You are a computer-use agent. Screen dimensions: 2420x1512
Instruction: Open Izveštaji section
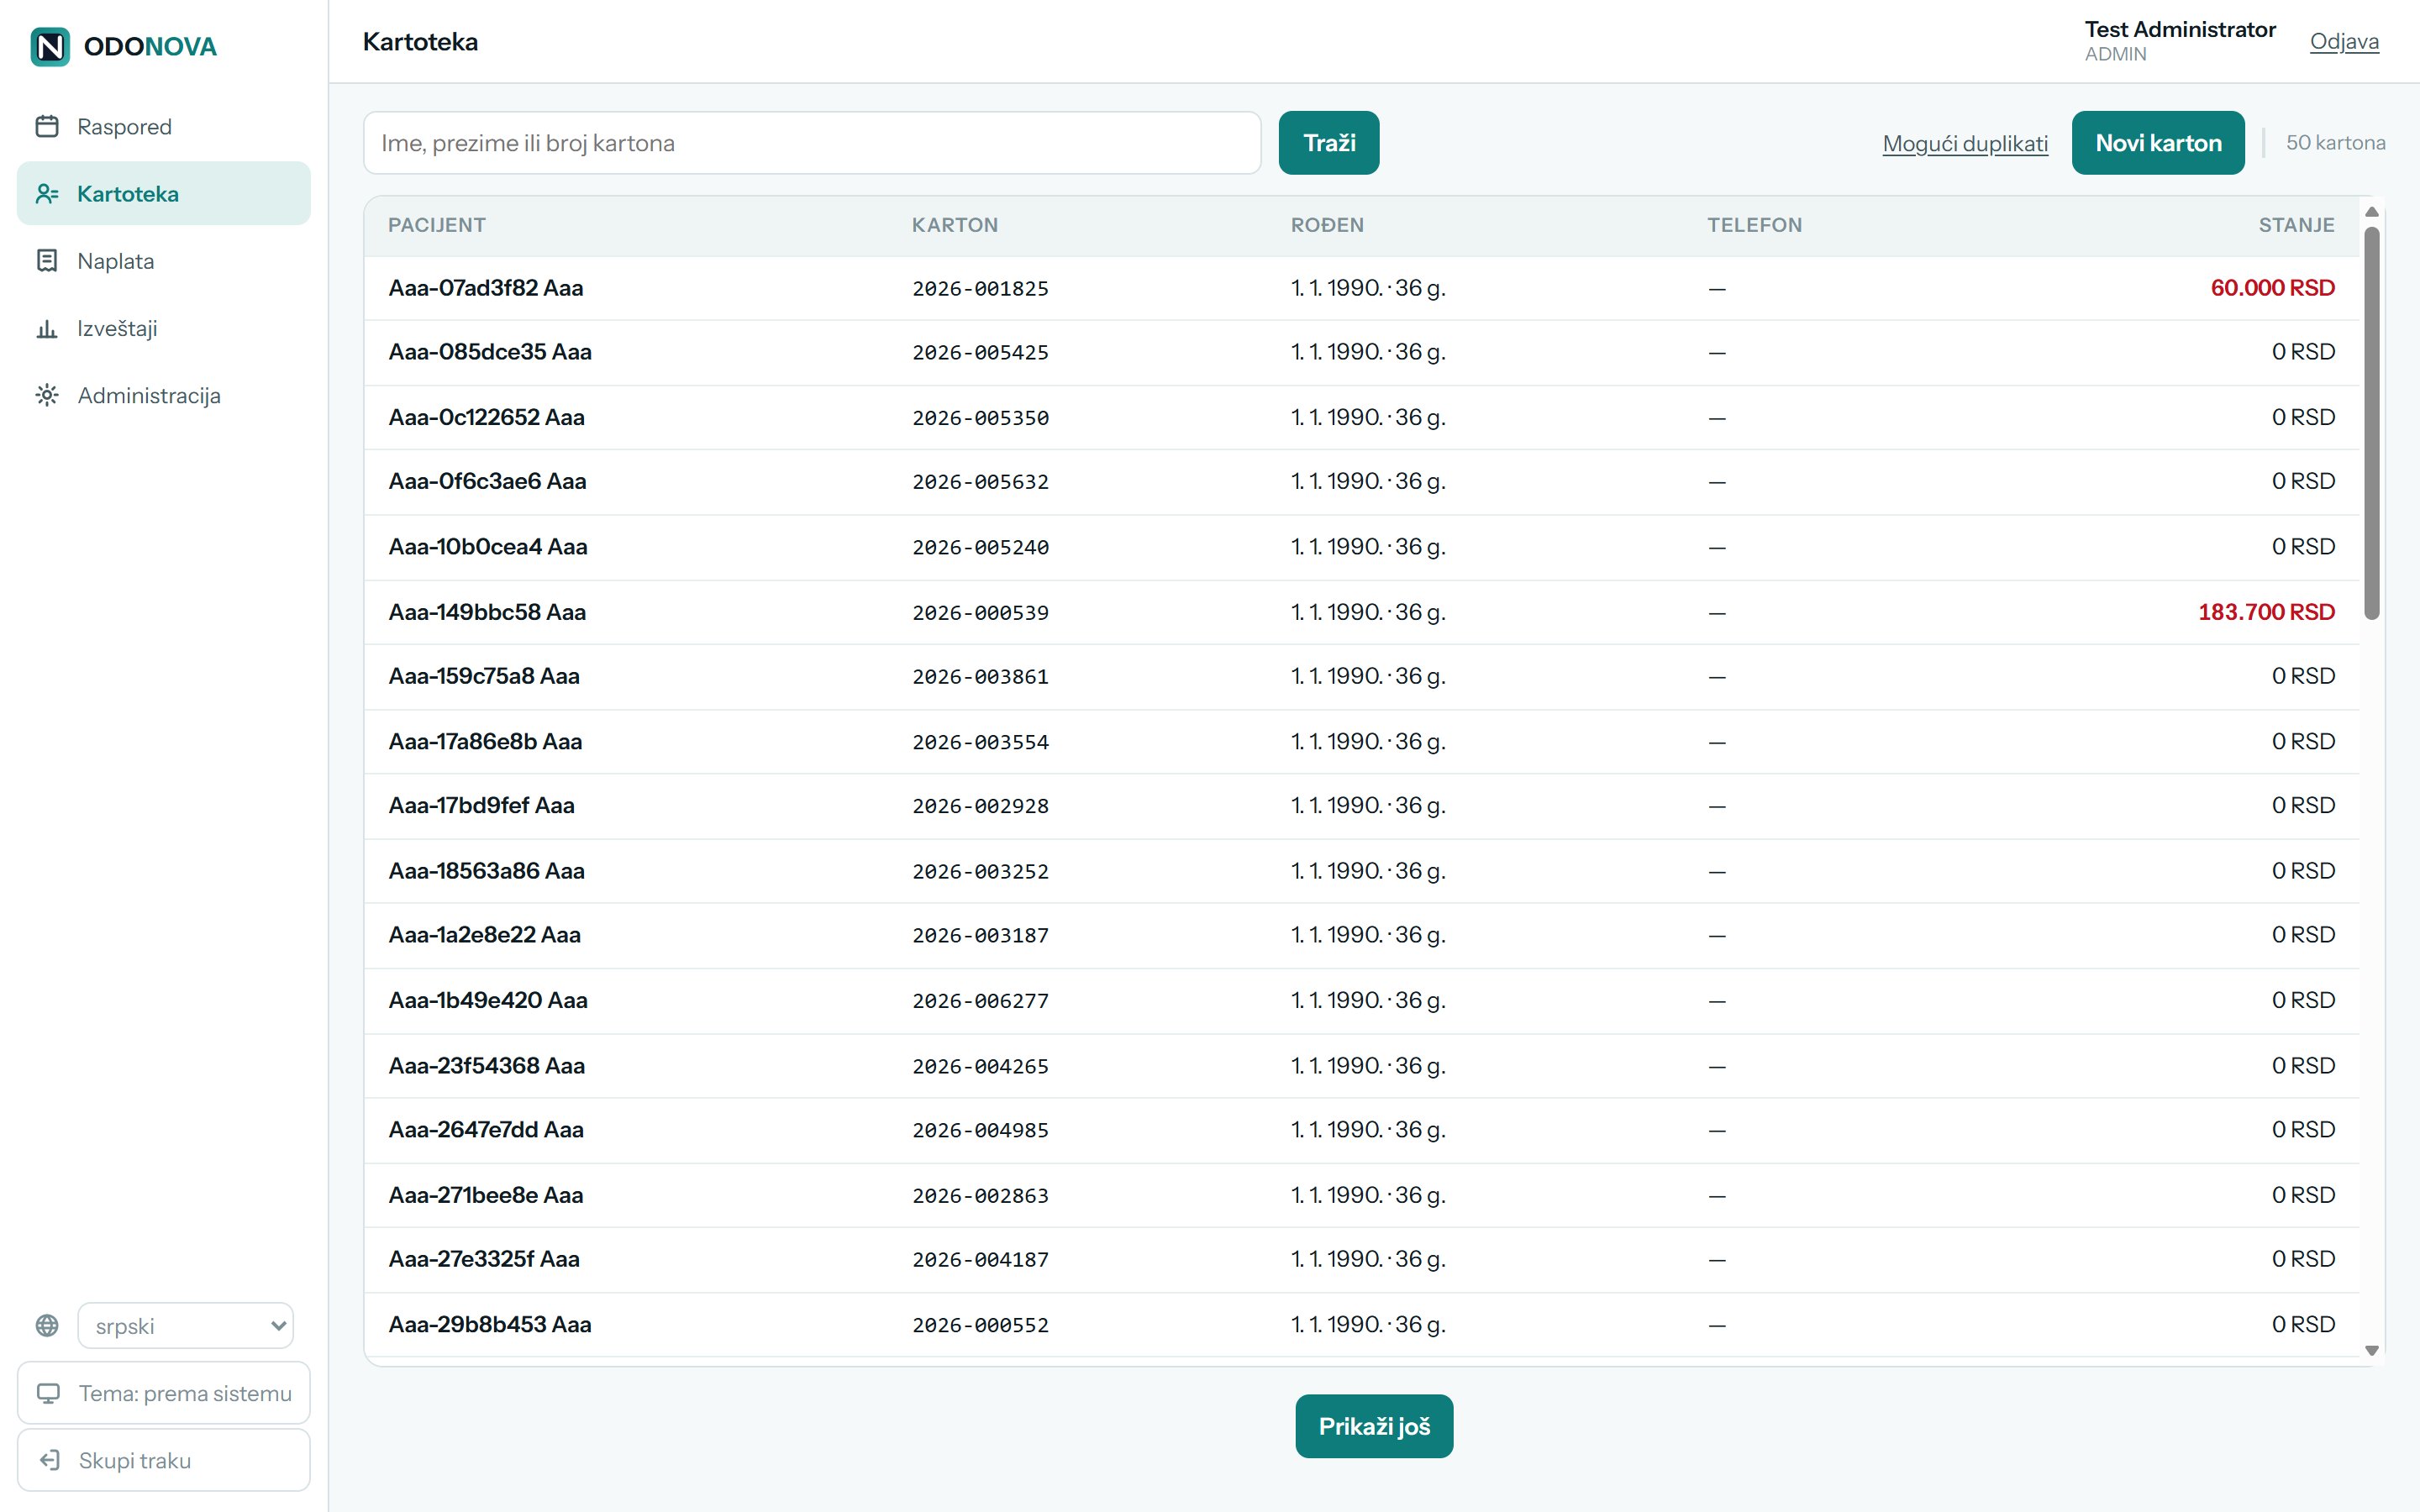tap(164, 328)
